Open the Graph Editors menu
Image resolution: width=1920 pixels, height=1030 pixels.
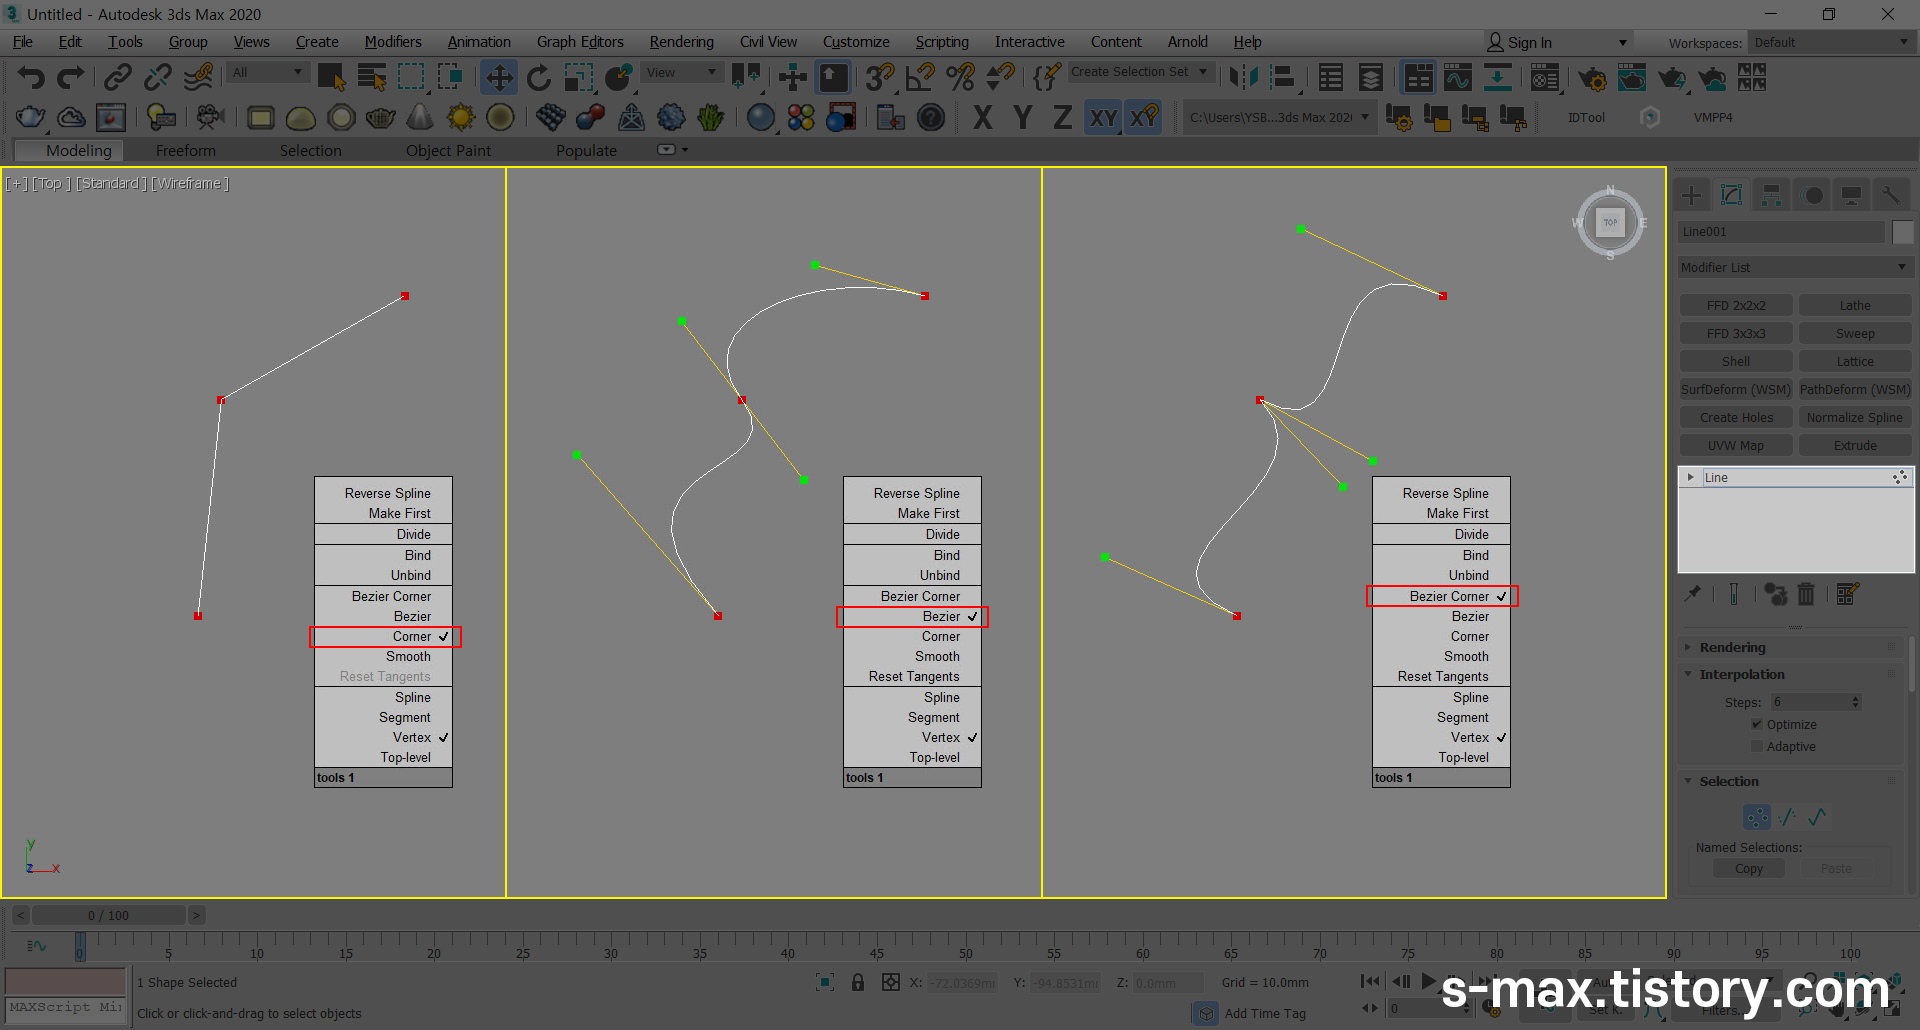click(580, 42)
